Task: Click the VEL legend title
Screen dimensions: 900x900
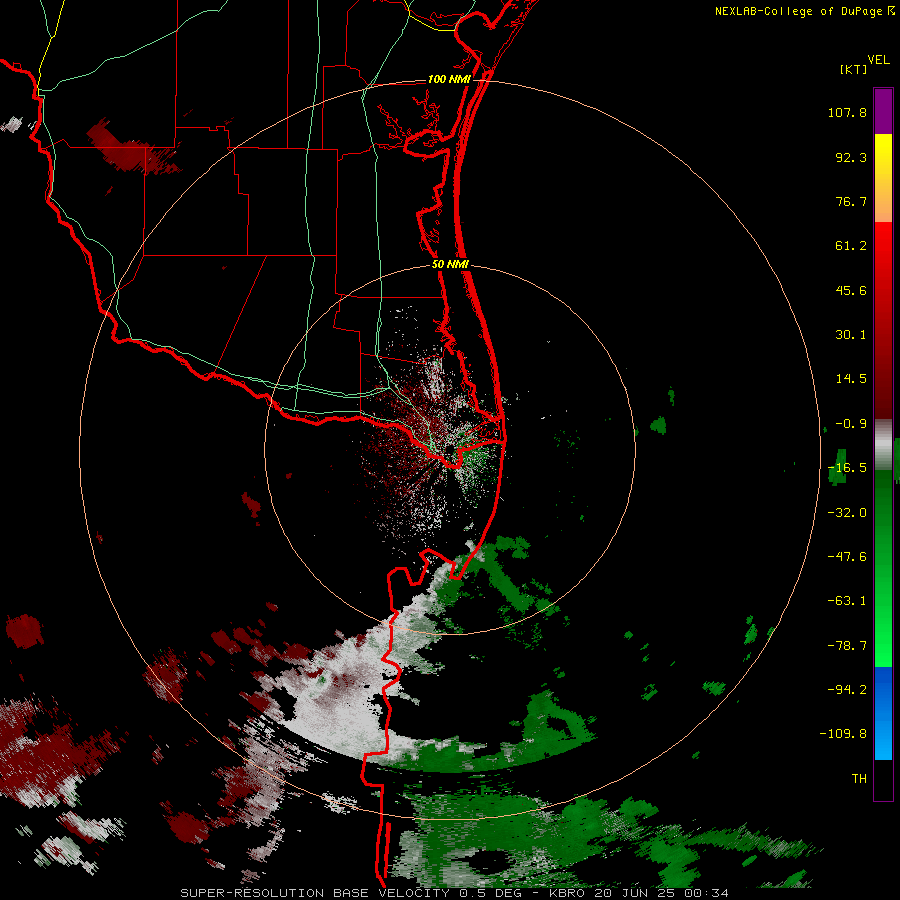Action: click(x=878, y=60)
